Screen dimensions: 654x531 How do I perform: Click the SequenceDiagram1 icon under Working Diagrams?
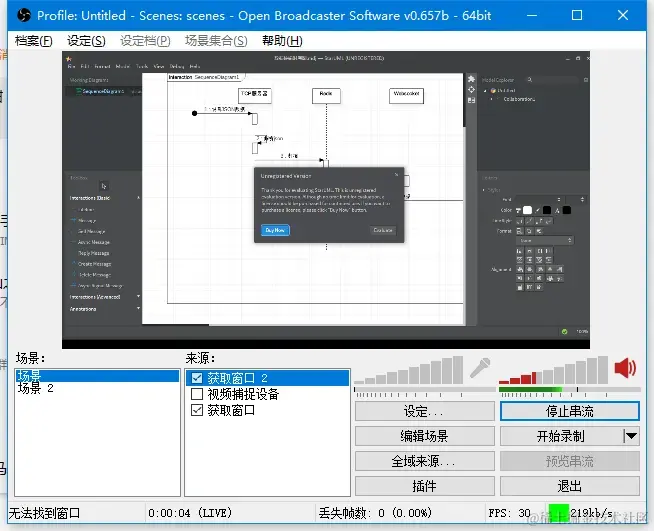pos(78,91)
